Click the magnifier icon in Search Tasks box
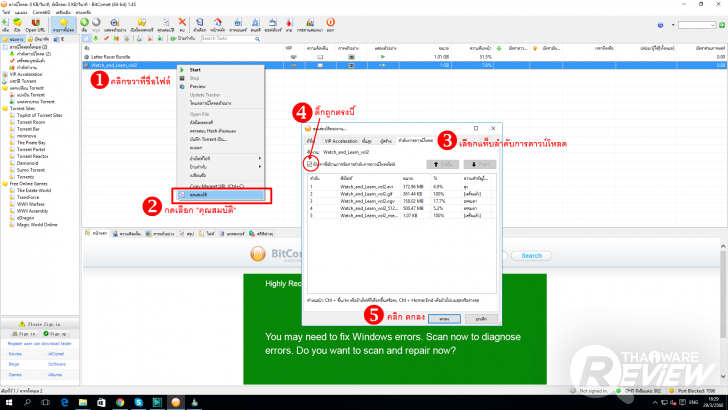This screenshot has height=410, width=728. [x=257, y=39]
